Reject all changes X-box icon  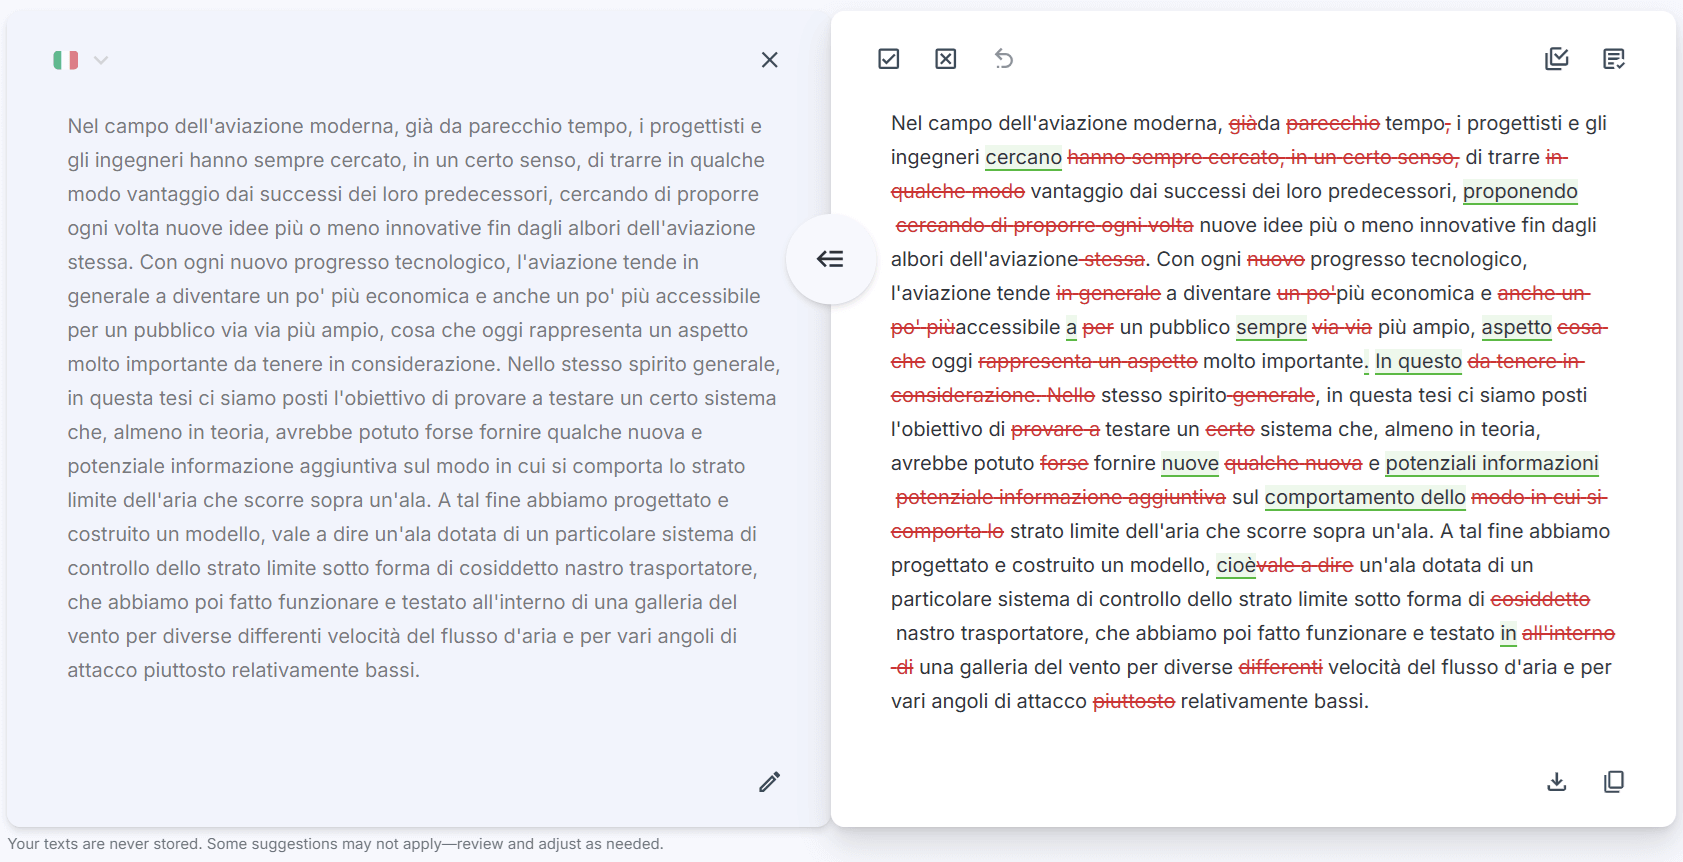[x=945, y=59]
